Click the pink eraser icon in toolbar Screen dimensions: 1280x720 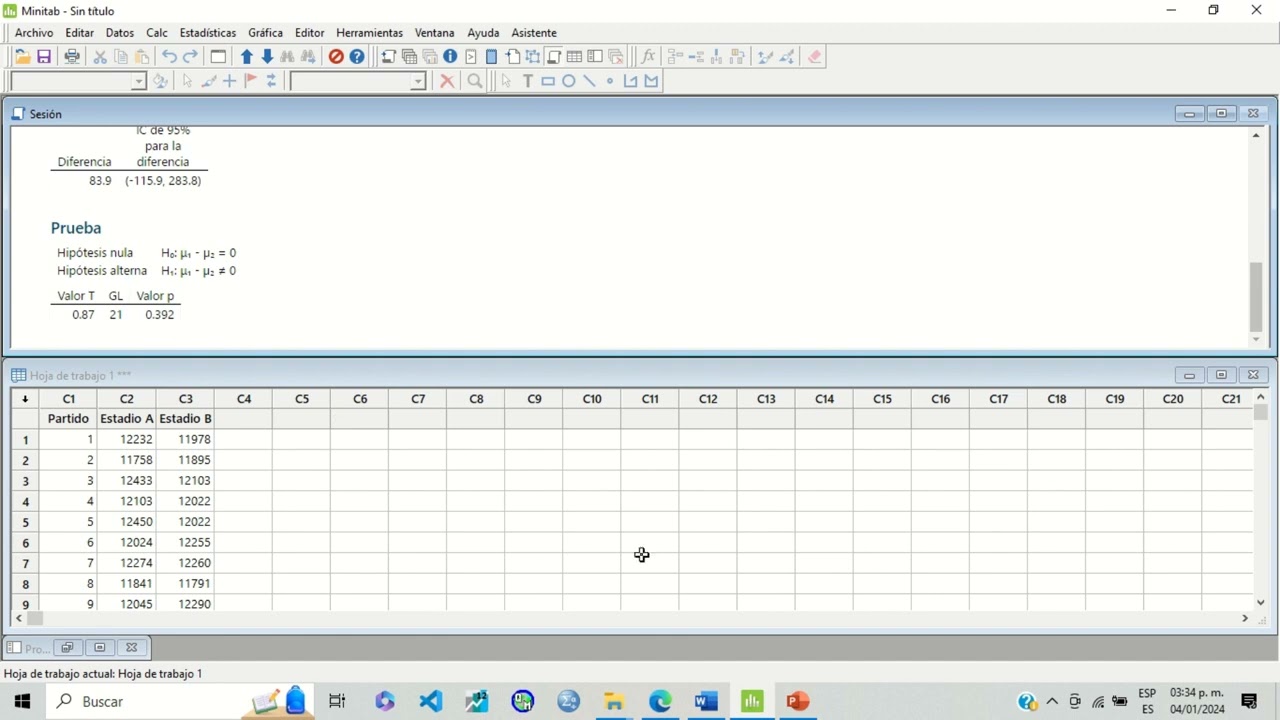pos(814,57)
